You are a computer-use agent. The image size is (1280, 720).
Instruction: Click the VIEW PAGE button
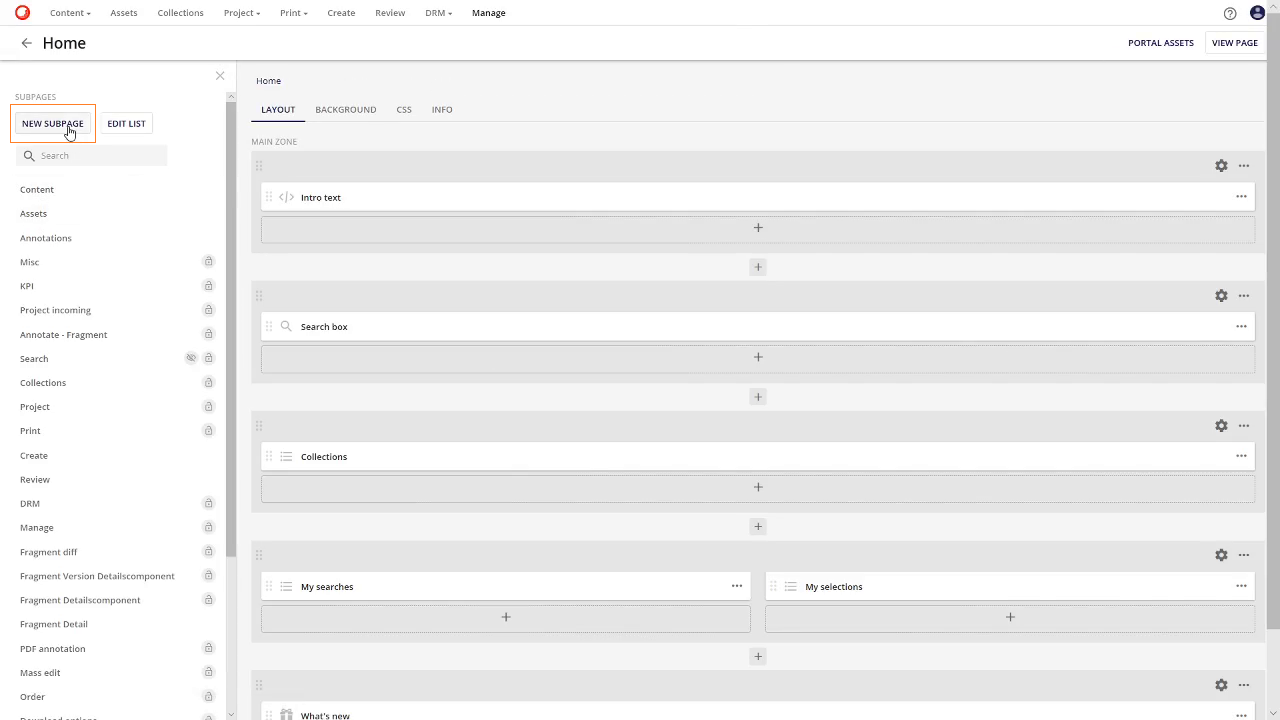pos(1234,43)
